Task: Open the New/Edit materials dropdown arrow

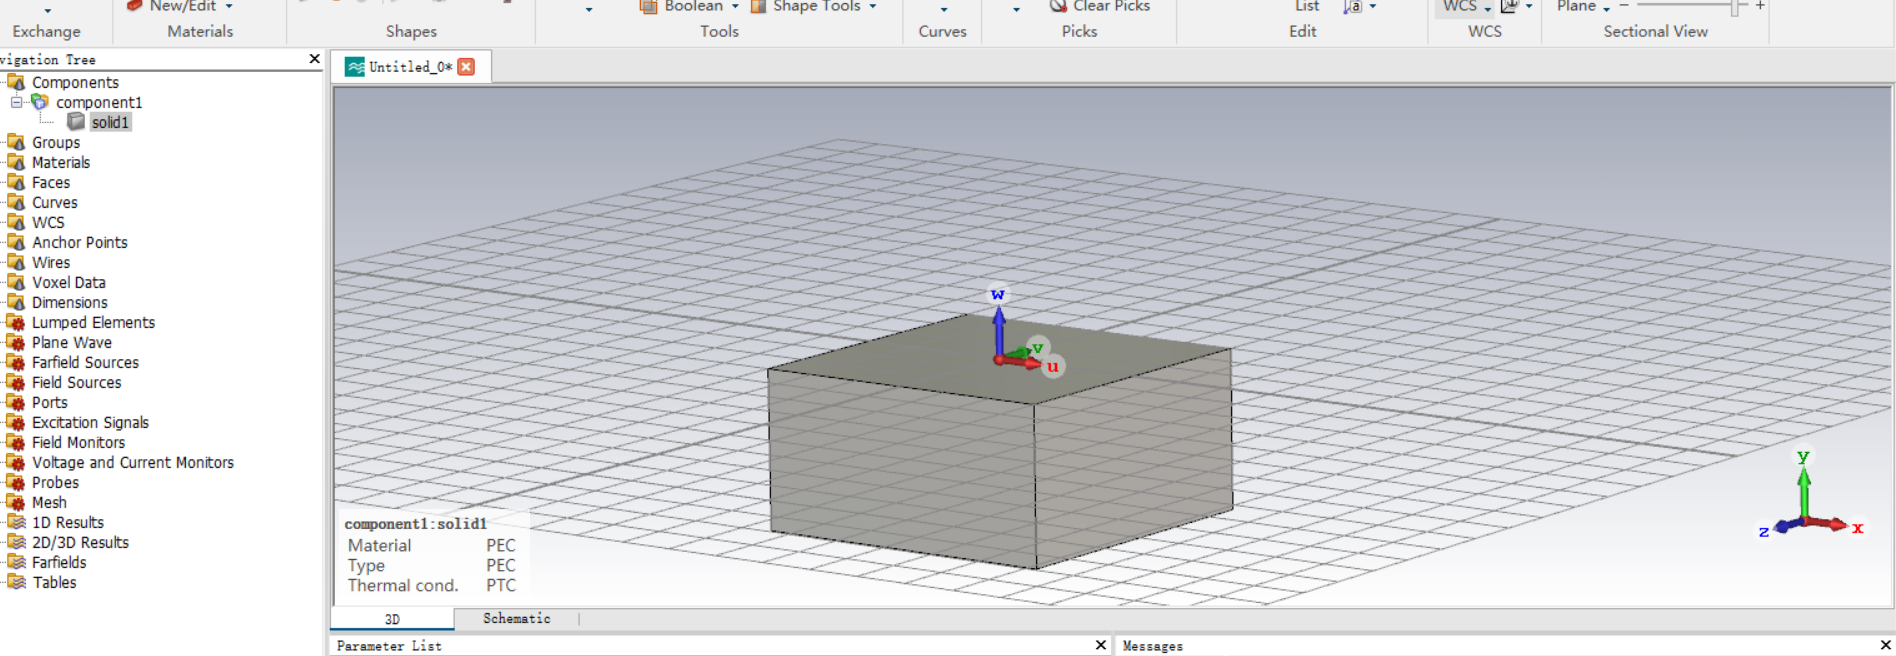Action: tap(229, 6)
